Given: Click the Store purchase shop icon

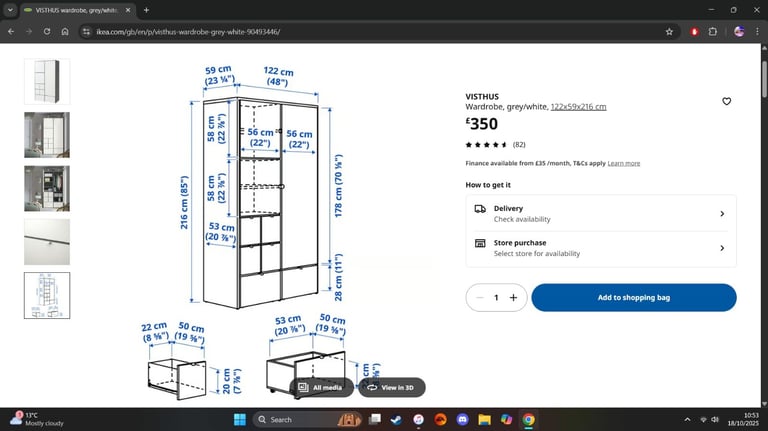Looking at the screenshot, I should click(x=480, y=243).
